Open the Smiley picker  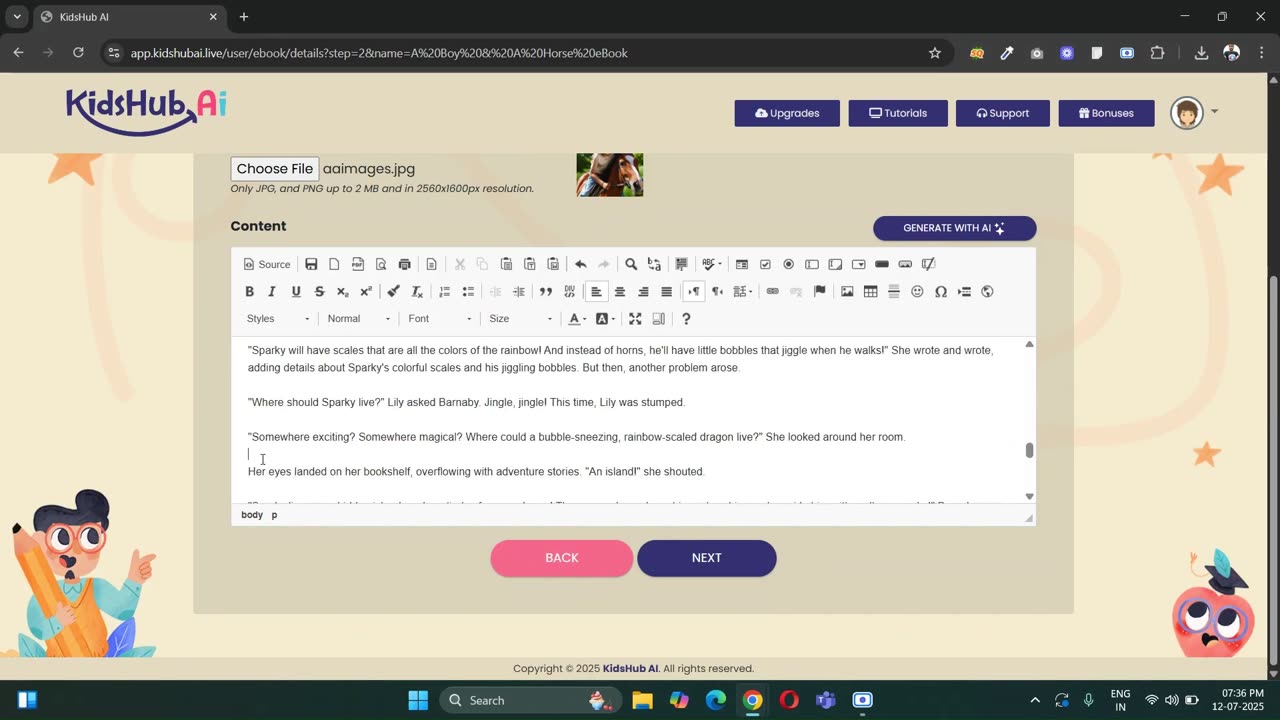917,291
